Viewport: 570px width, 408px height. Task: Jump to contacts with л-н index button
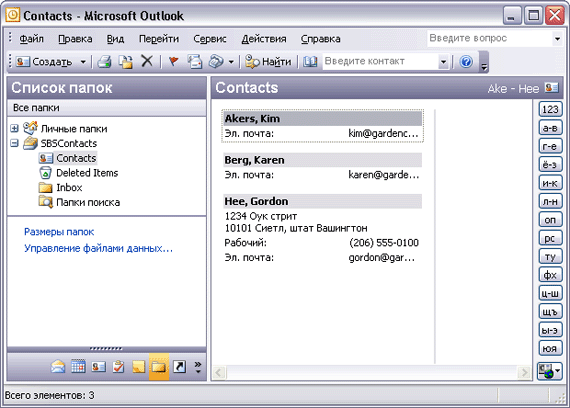coord(550,201)
